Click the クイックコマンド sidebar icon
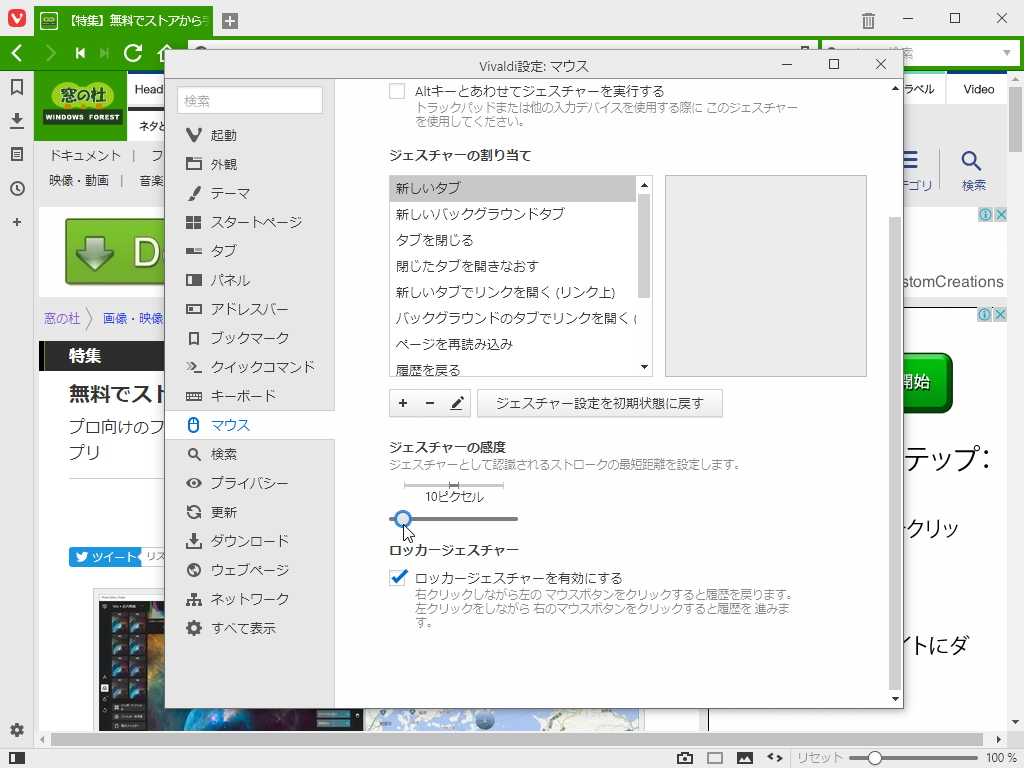This screenshot has width=1024, height=768. coord(194,367)
